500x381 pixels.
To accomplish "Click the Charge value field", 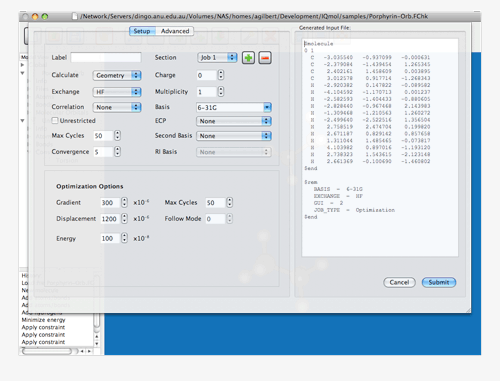I will 207,75.
